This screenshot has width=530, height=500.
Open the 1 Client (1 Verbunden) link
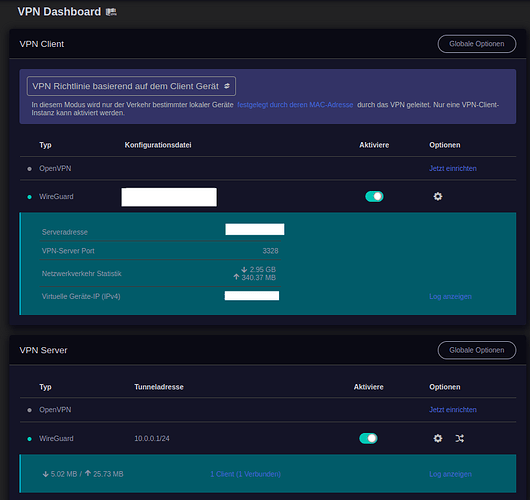click(245, 474)
